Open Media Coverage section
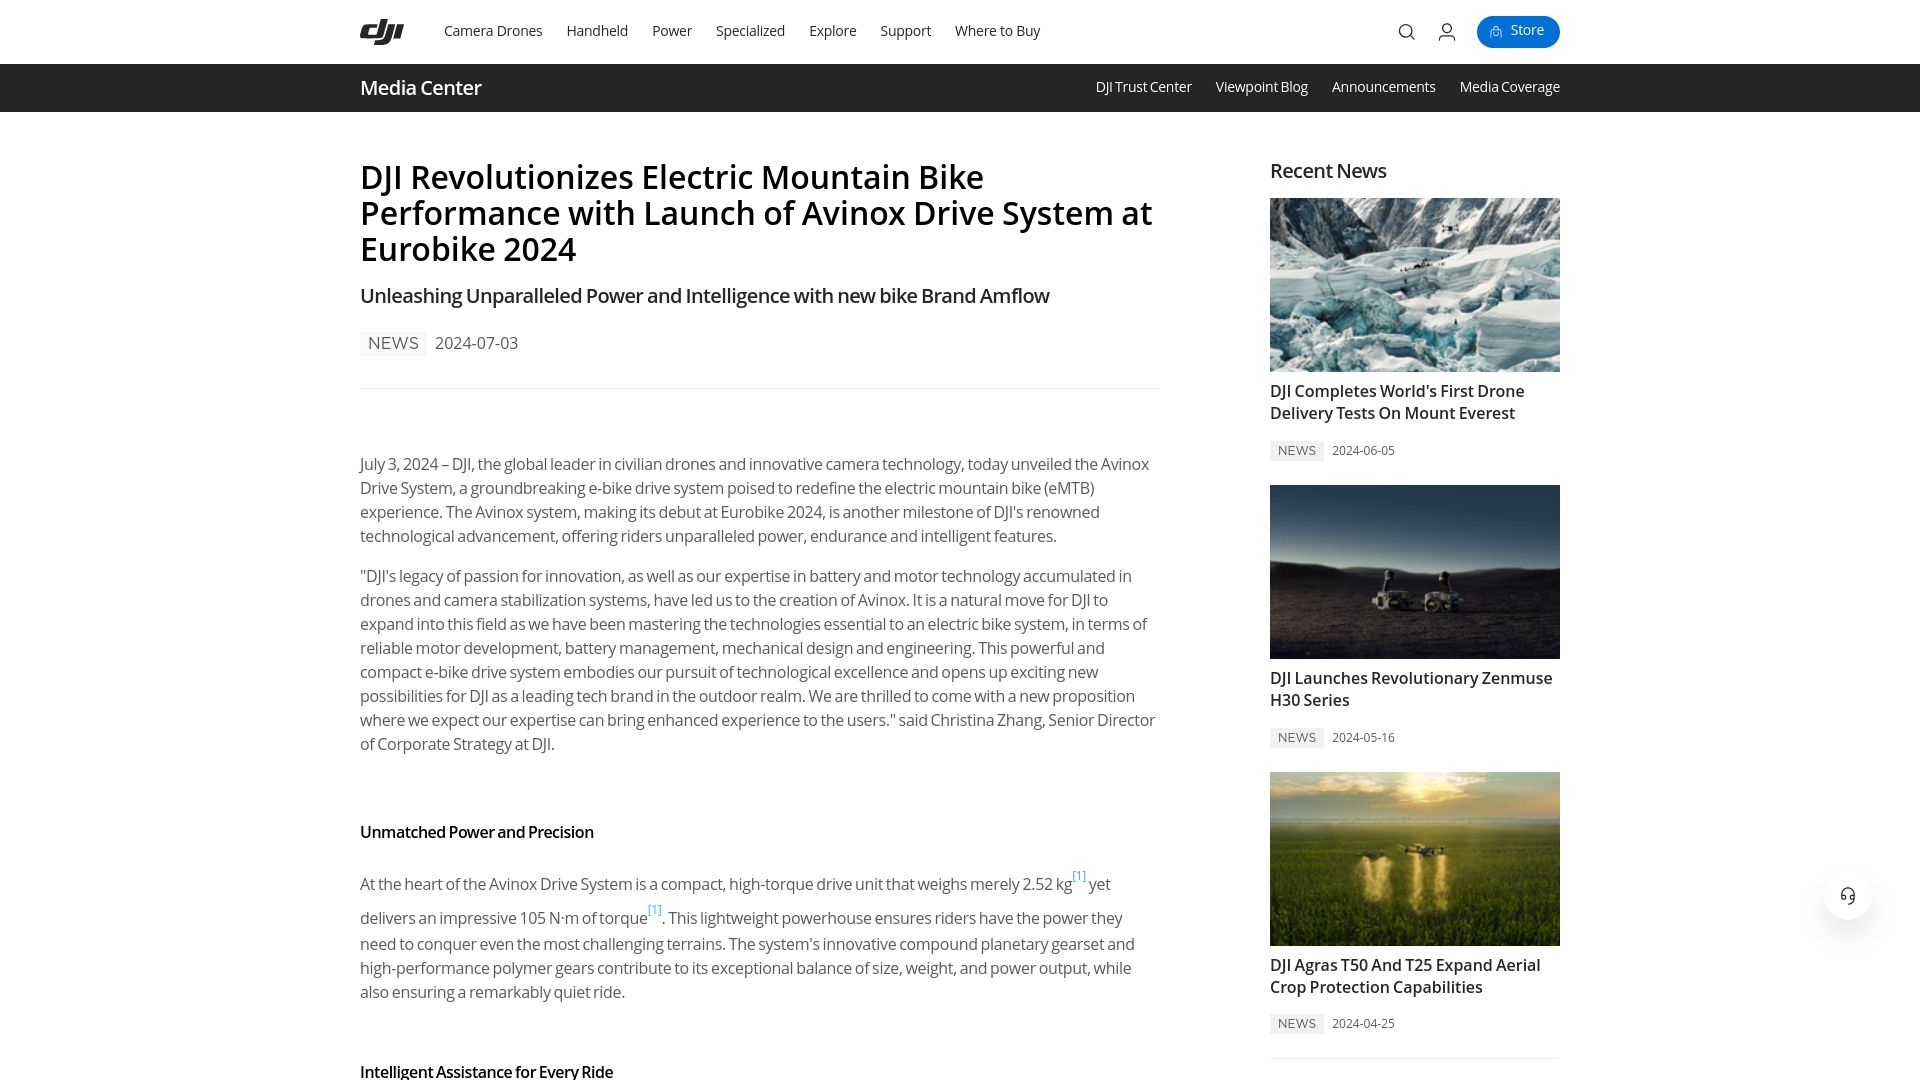 tap(1509, 87)
